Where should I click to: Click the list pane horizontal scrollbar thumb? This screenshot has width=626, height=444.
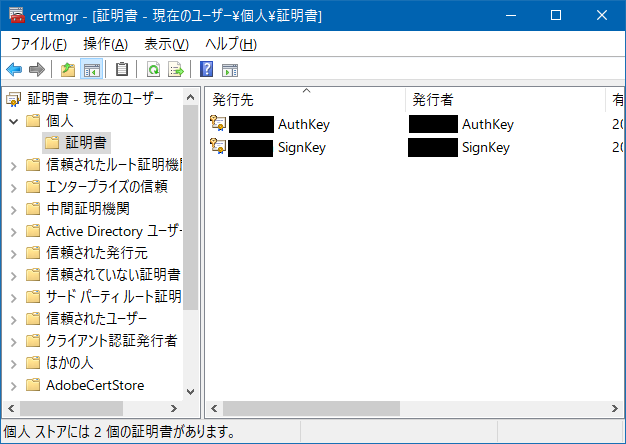[311, 408]
